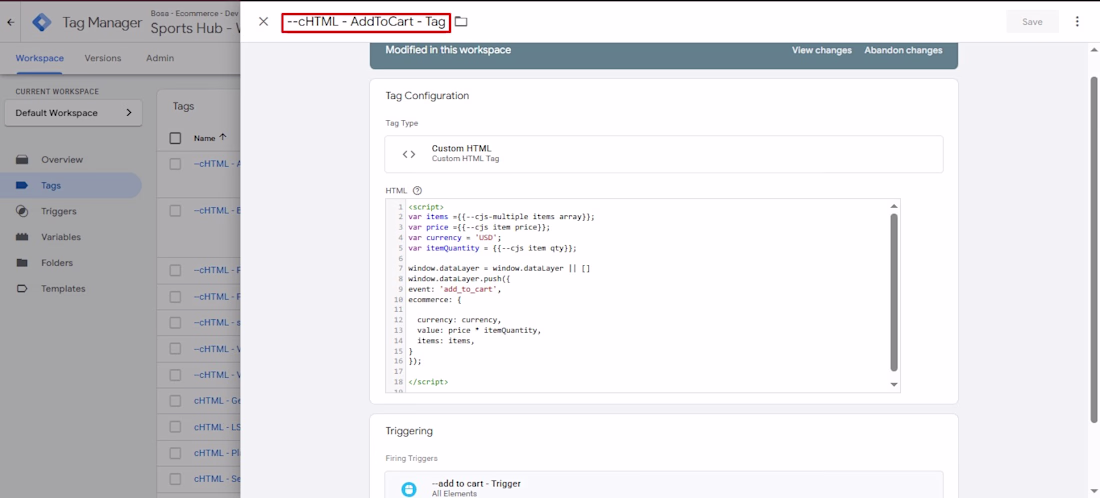
Task: Click the Folders sidebar icon
Action: click(22, 263)
